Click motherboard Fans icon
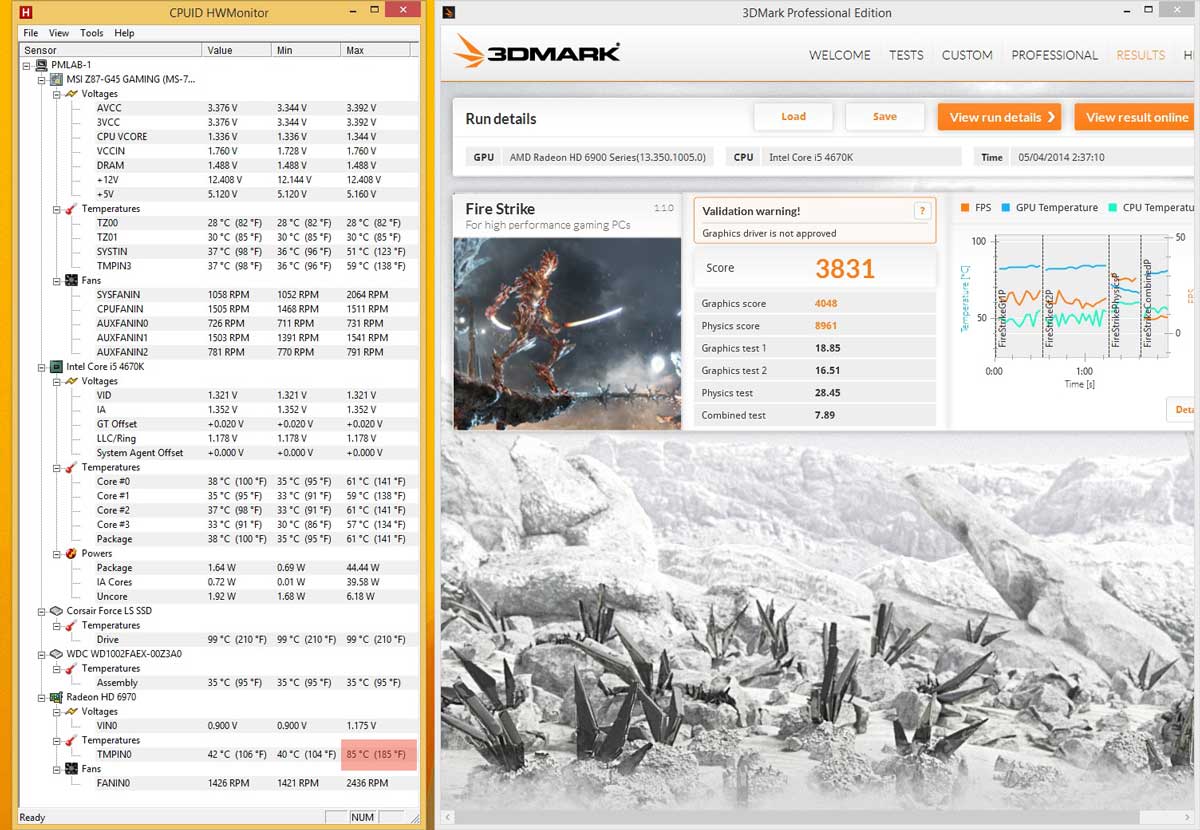Image resolution: width=1200 pixels, height=830 pixels. click(x=71, y=281)
